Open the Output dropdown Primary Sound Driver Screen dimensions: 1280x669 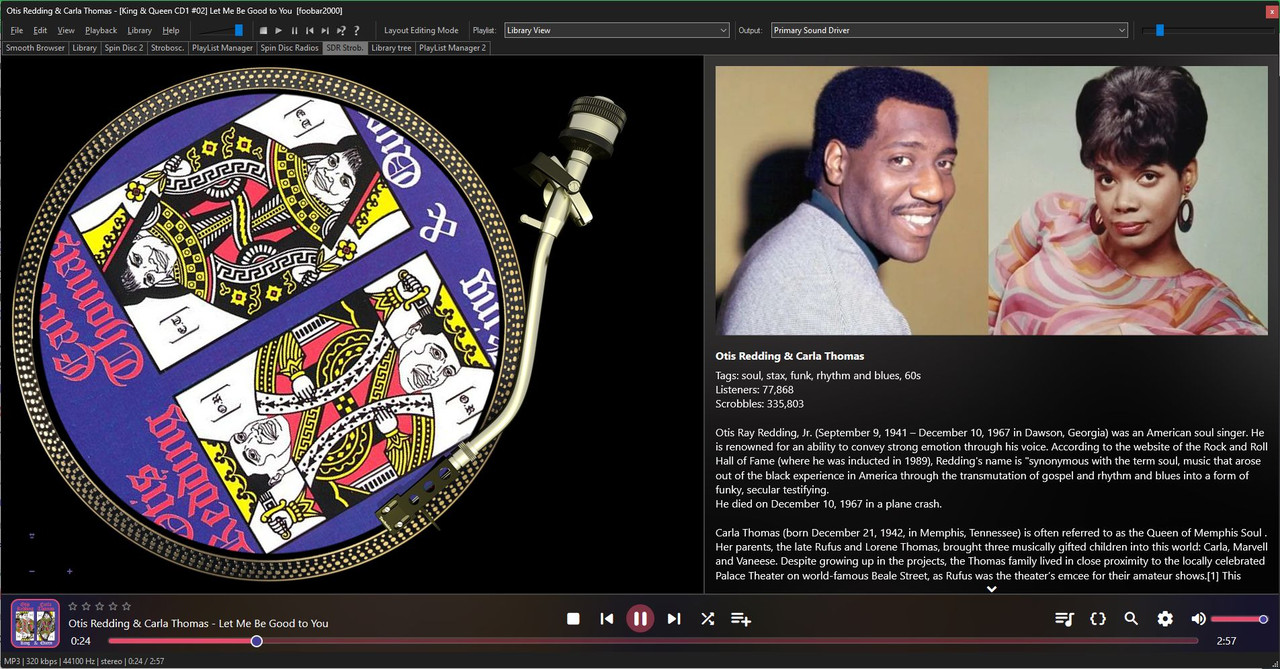pos(949,30)
